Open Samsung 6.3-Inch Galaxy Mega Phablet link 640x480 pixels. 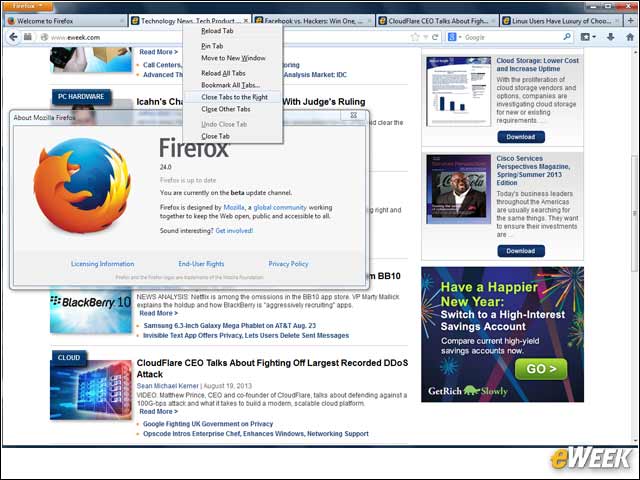pos(229,326)
